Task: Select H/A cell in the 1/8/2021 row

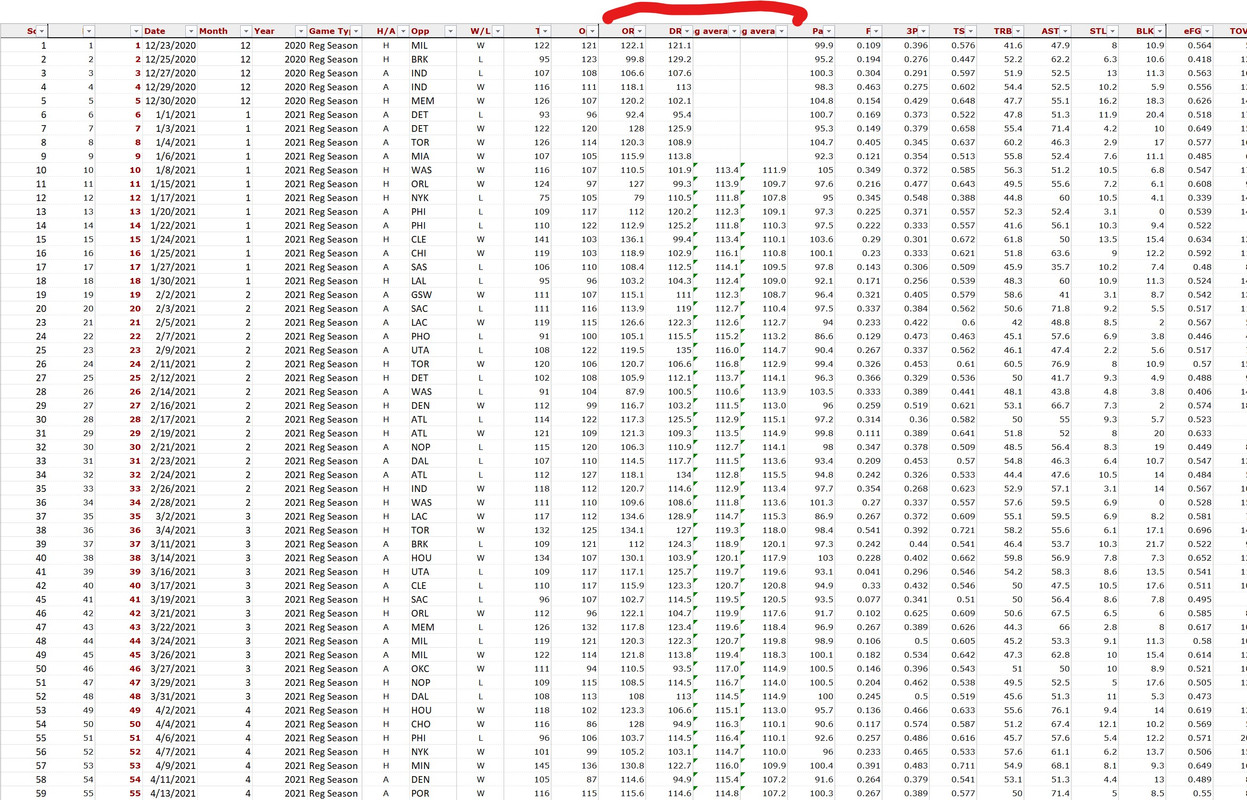Action: click(x=385, y=170)
